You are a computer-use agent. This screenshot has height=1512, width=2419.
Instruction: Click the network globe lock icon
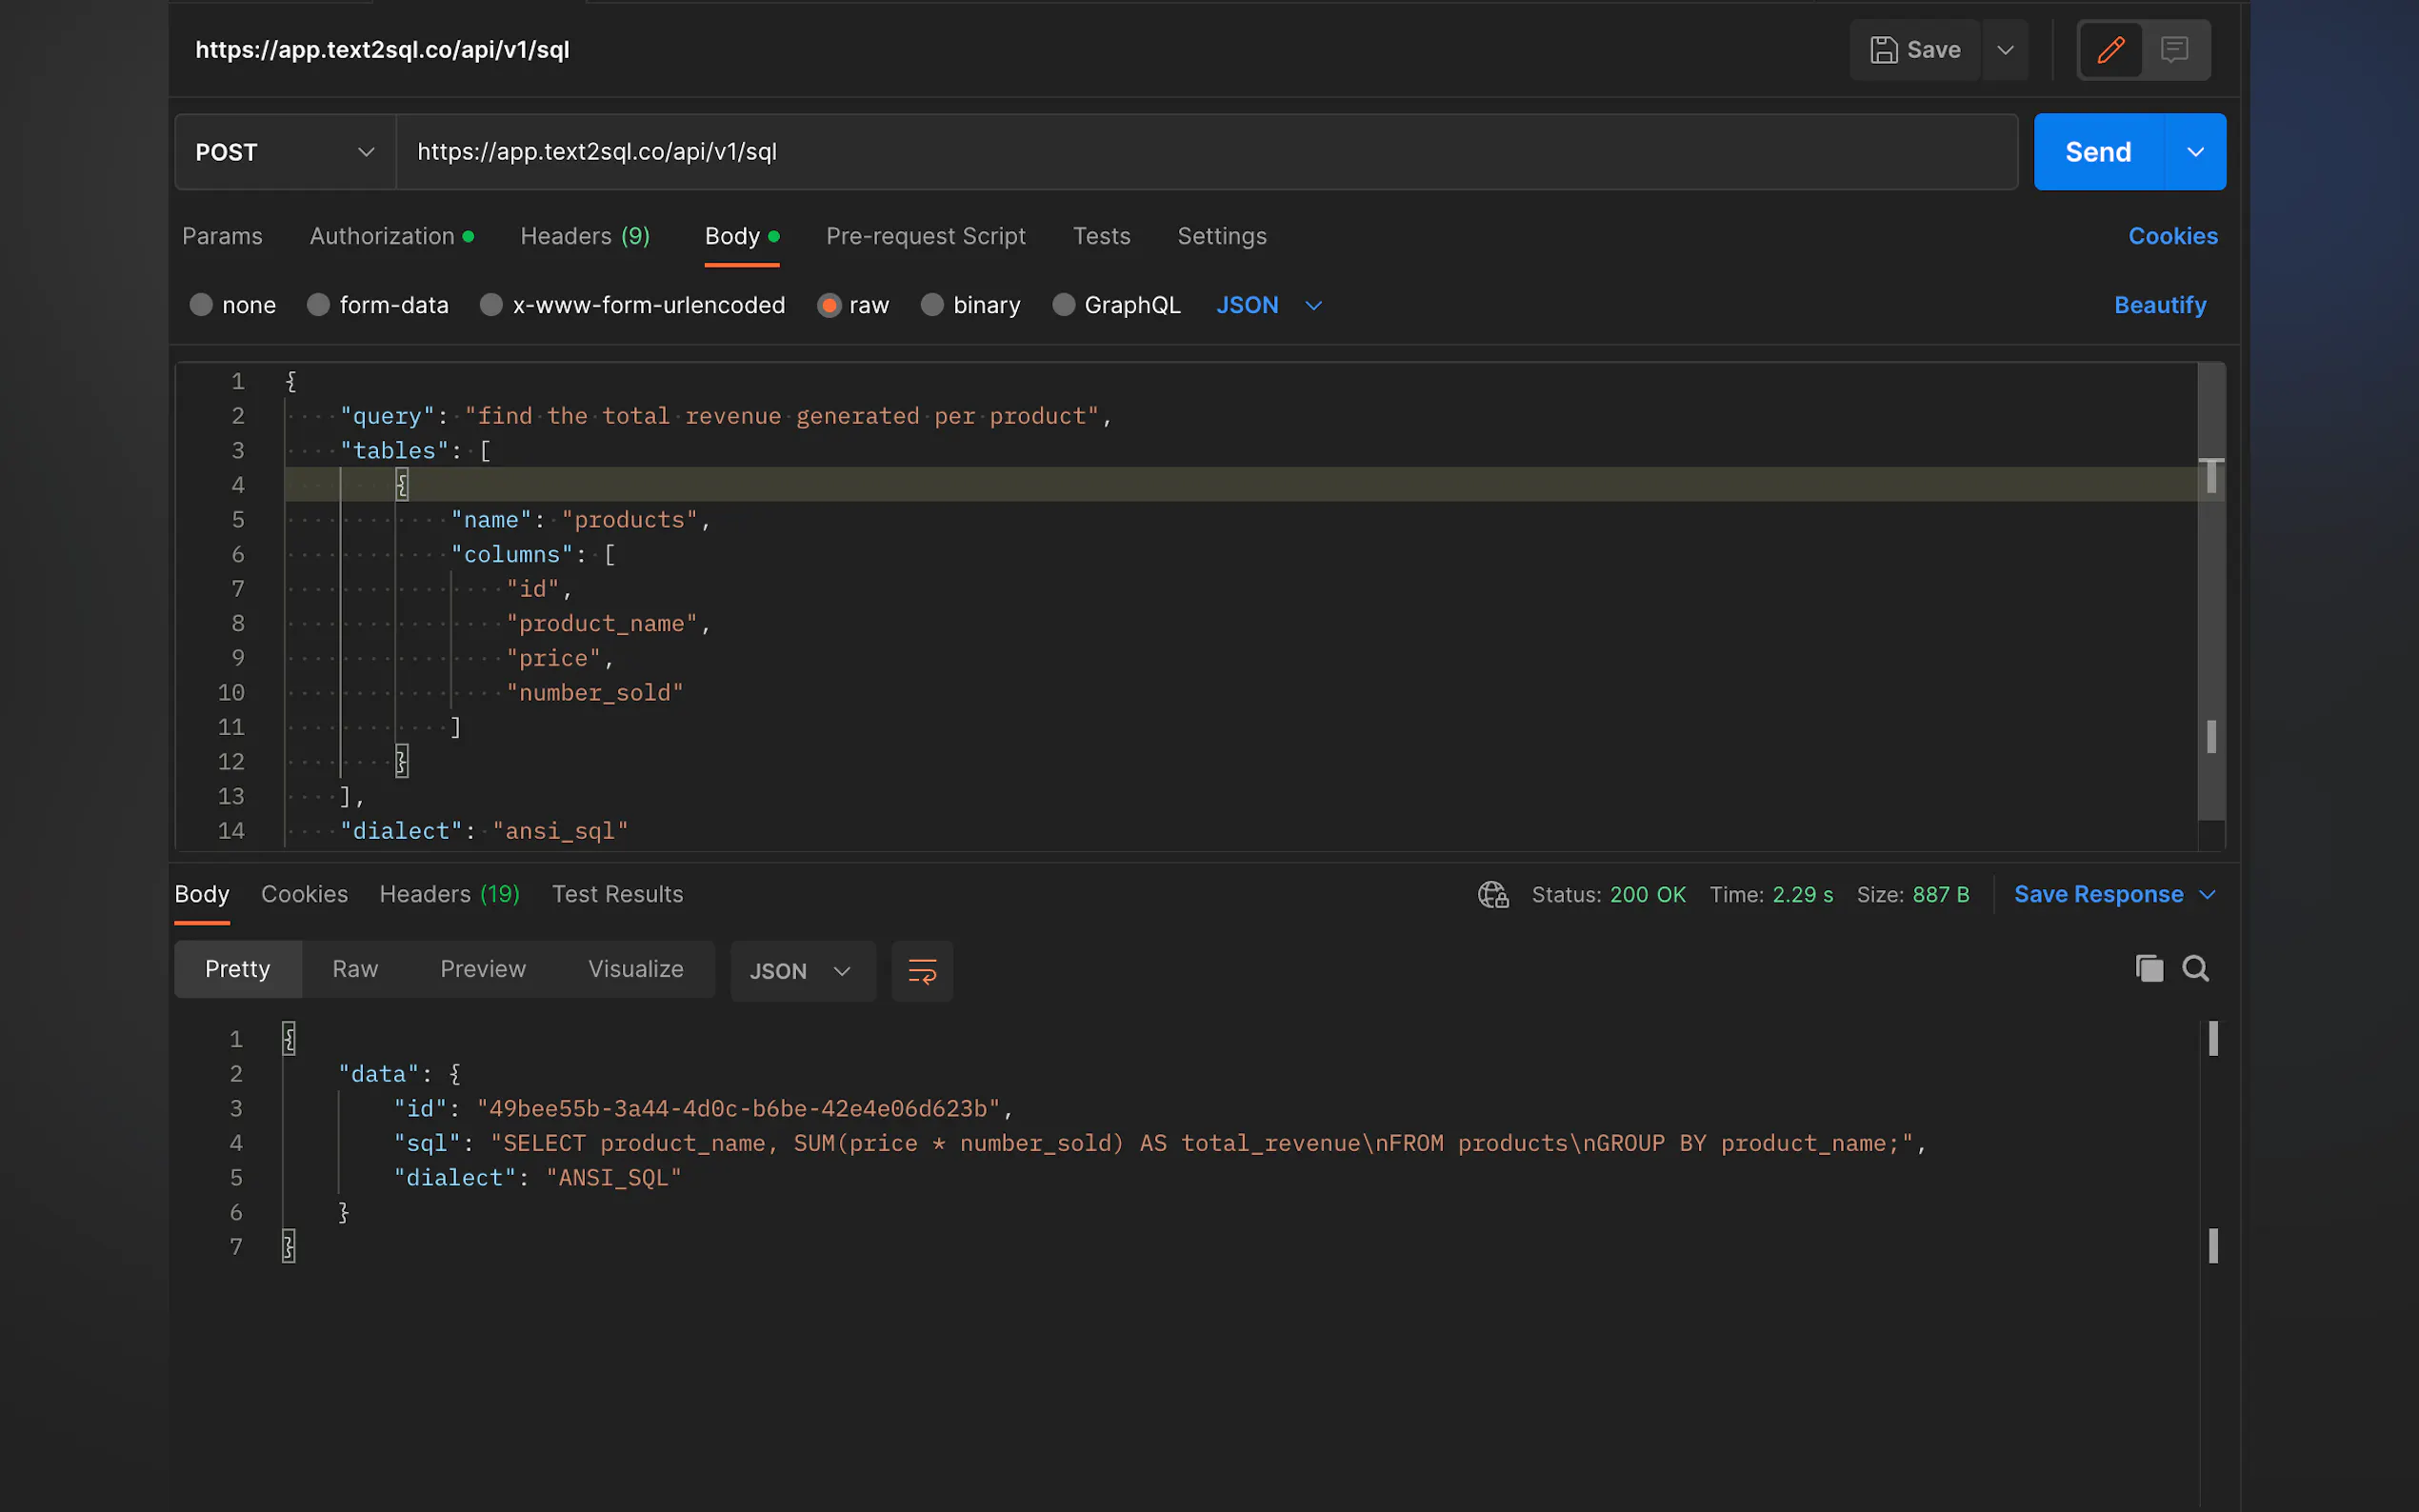point(1493,894)
